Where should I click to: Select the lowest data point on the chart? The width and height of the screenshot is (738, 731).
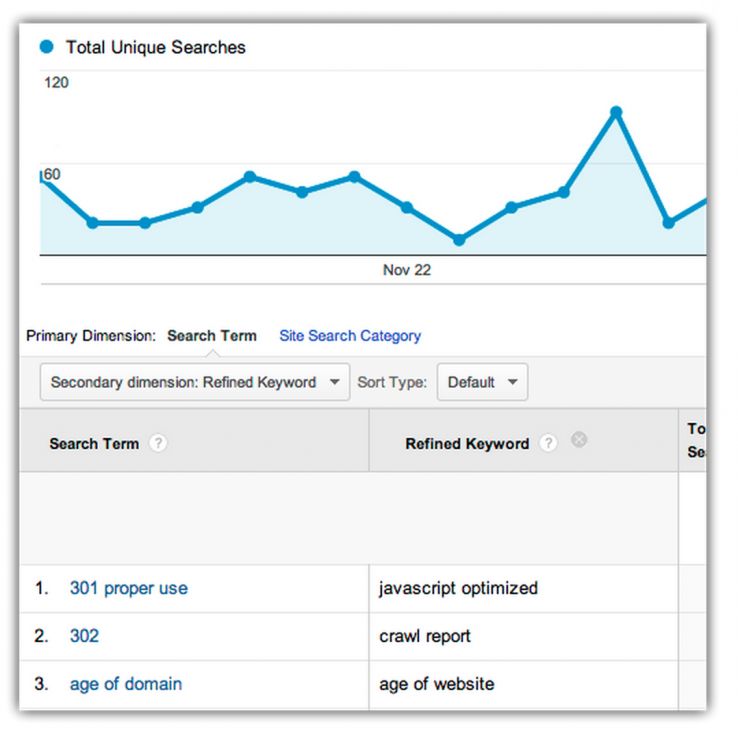459,240
